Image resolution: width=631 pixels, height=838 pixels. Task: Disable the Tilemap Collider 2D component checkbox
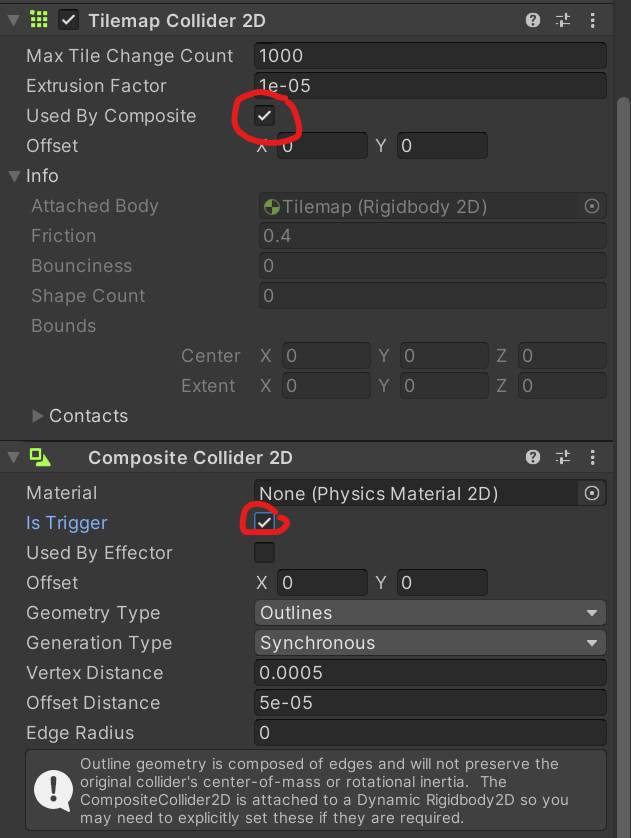coord(68,20)
